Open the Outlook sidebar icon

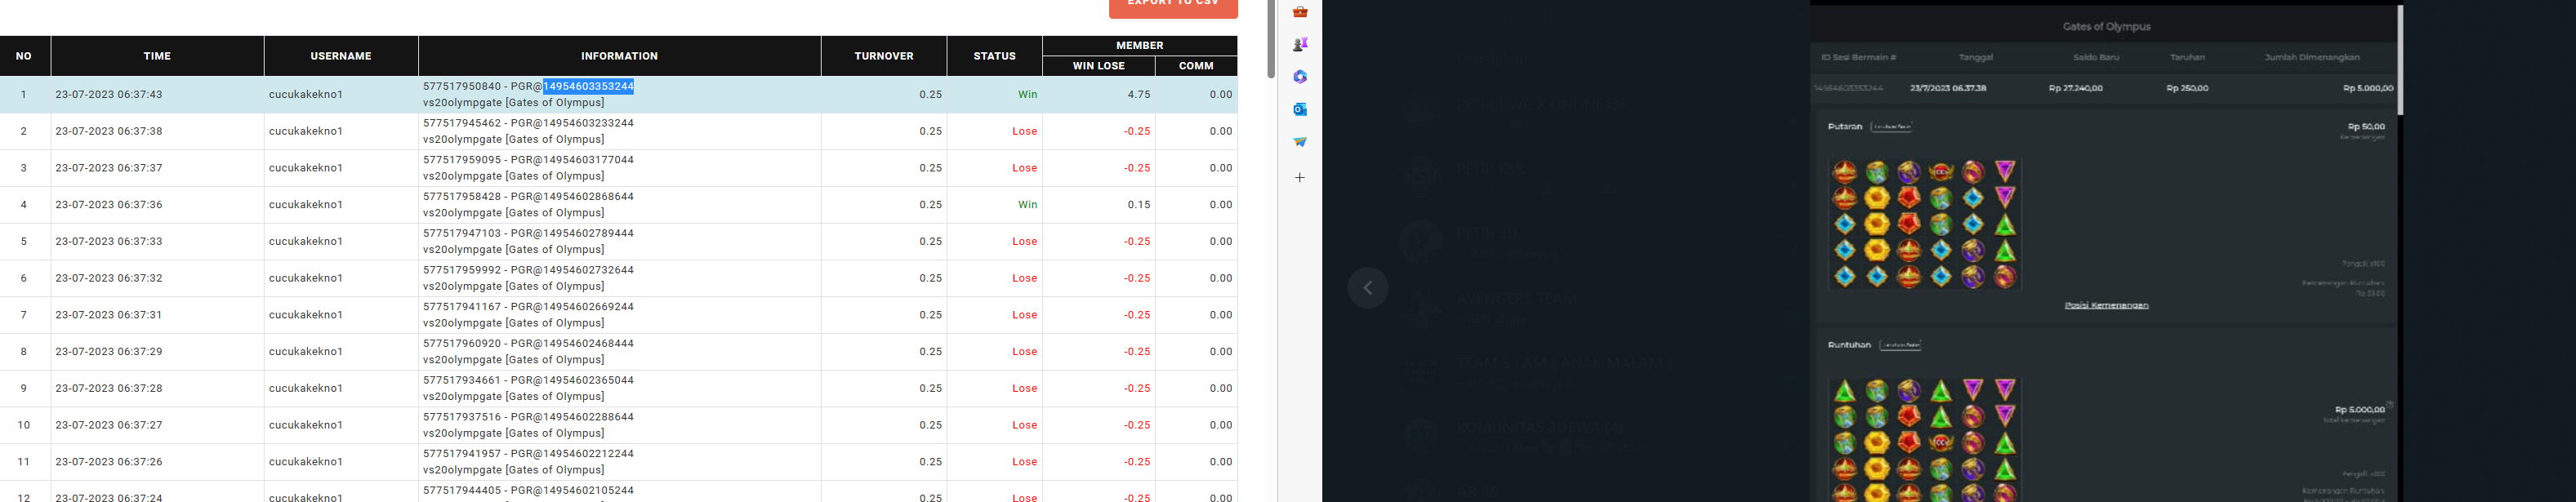click(x=1300, y=109)
